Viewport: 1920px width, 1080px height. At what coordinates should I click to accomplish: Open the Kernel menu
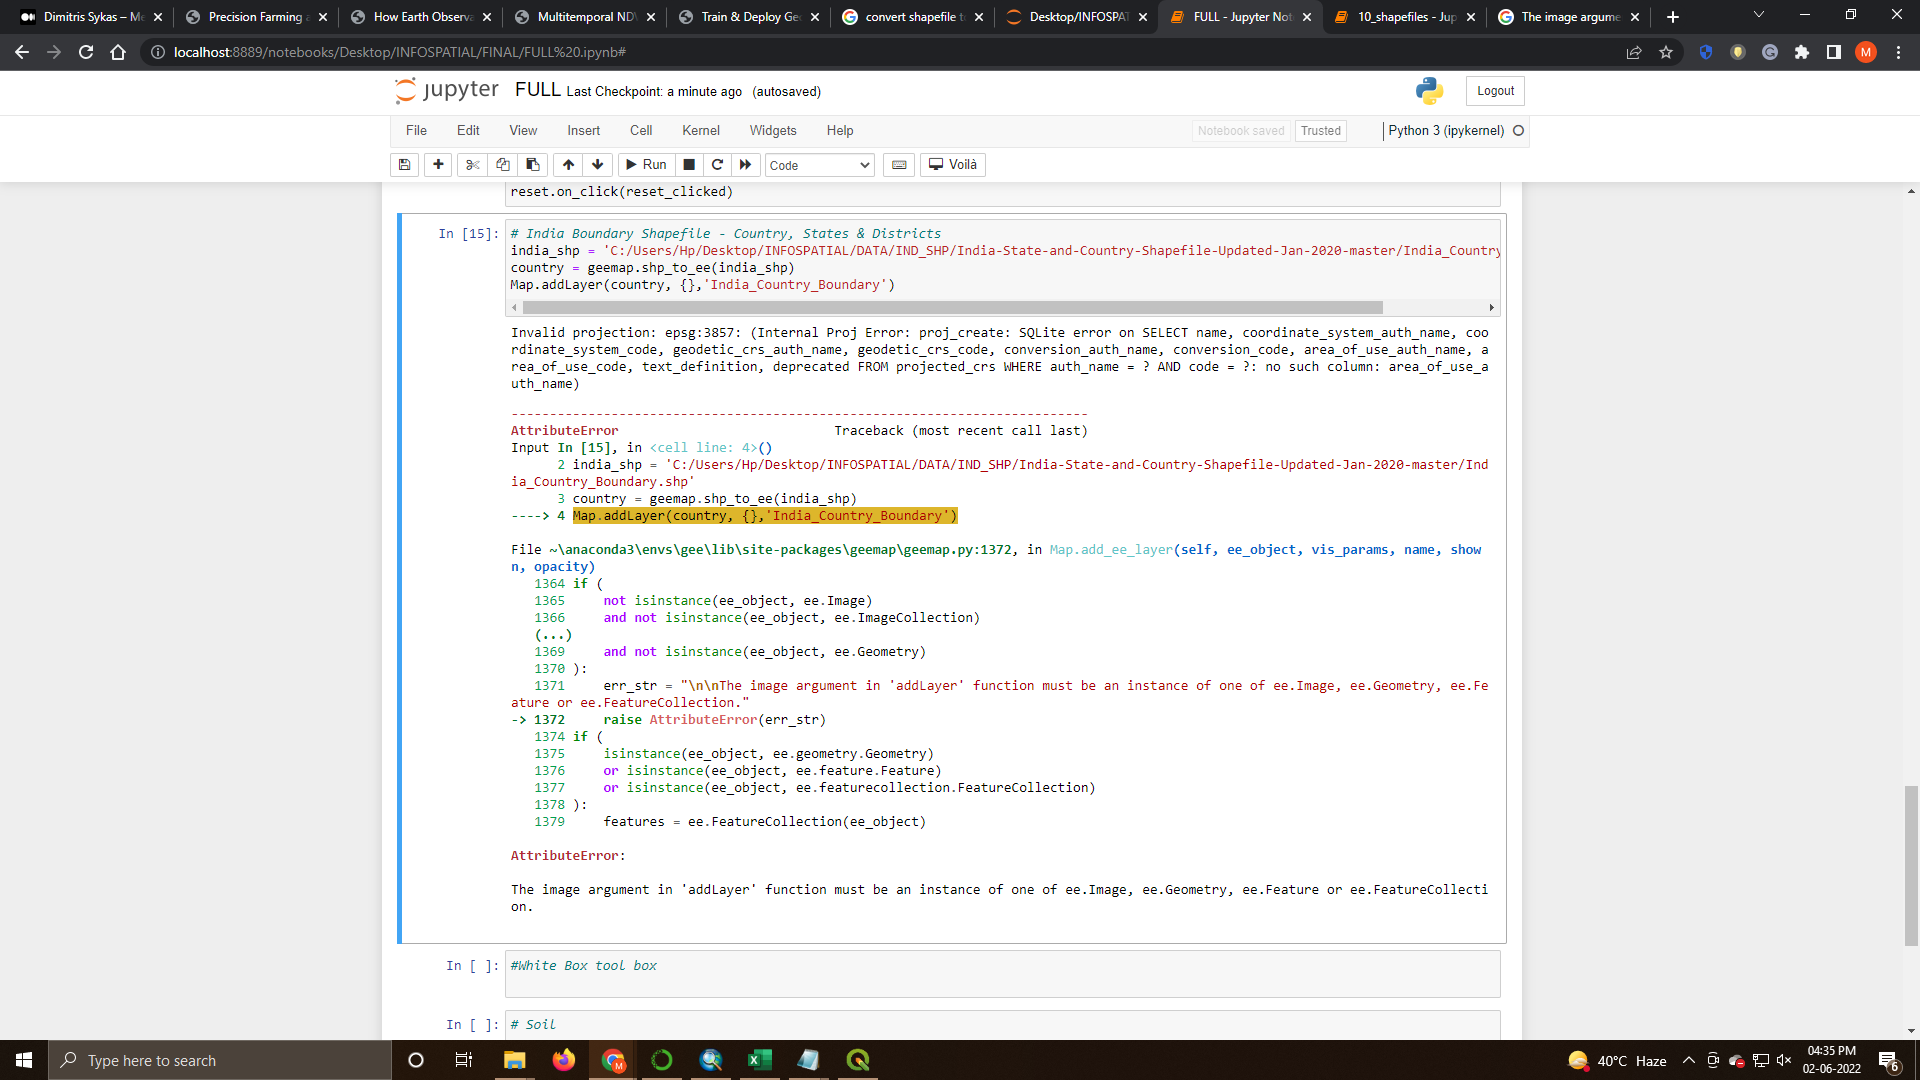pyautogui.click(x=700, y=130)
